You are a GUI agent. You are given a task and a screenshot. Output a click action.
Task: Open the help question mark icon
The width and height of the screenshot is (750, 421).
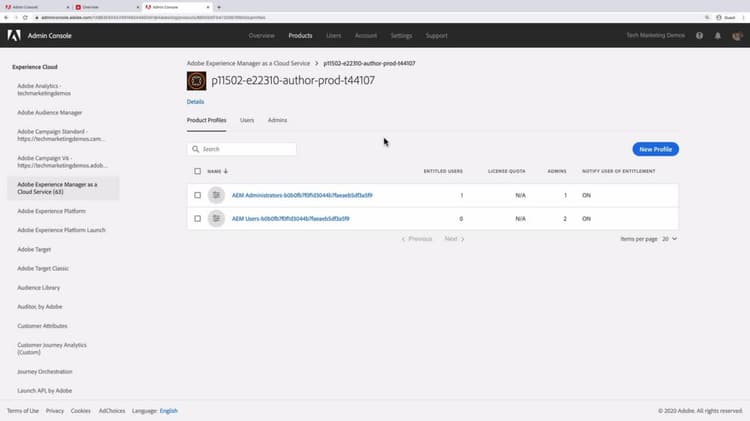[699, 35]
